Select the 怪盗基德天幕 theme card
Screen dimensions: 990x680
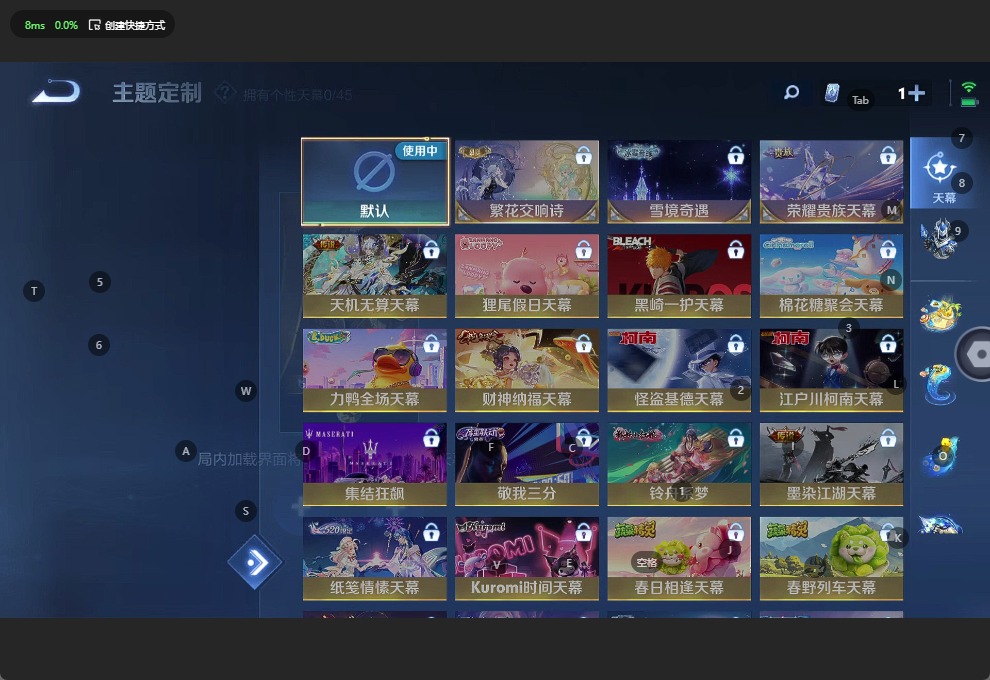click(x=679, y=370)
